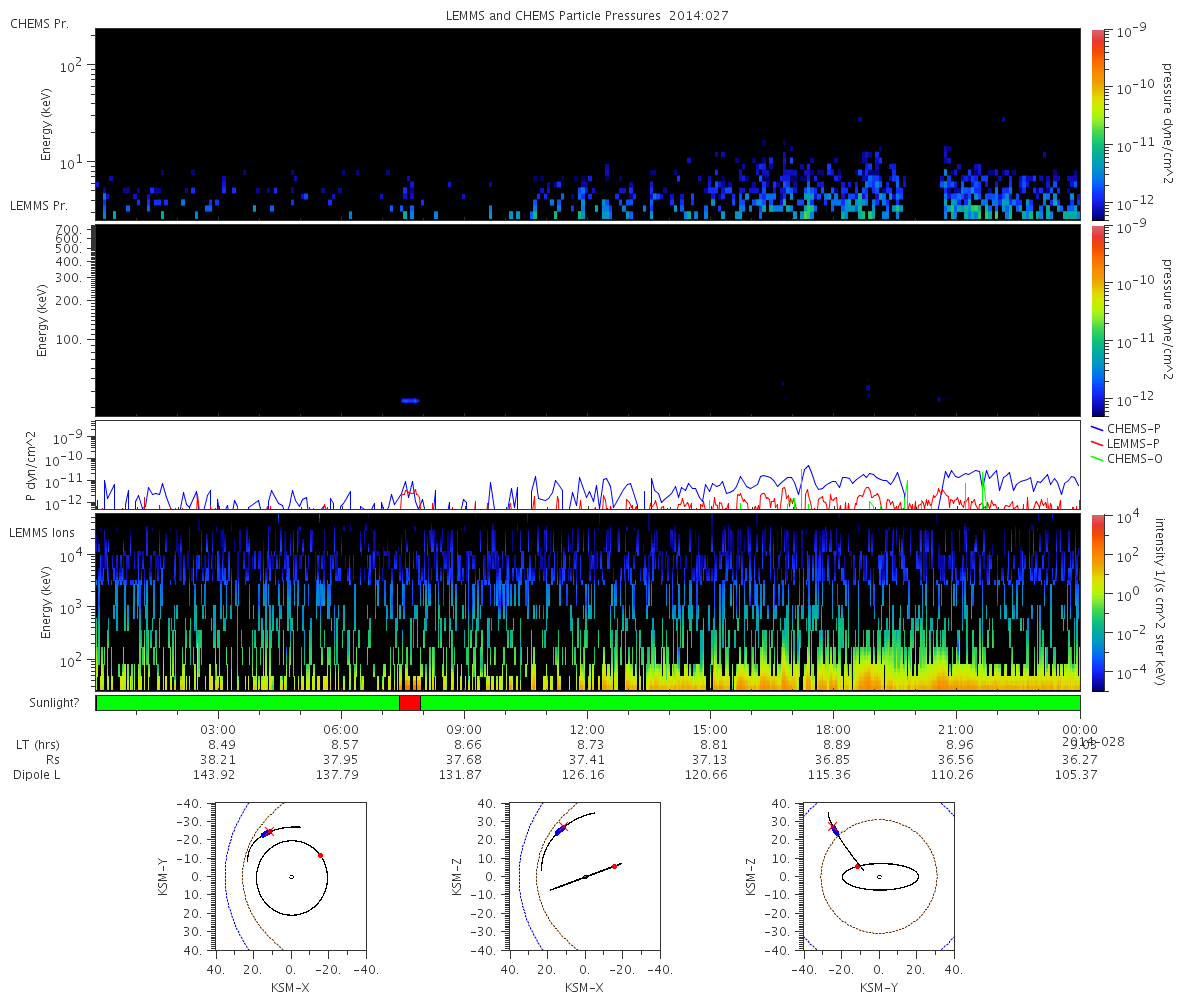Click the 03:00 time tick label
Viewport: 1200px width, 1000px height.
218,729
